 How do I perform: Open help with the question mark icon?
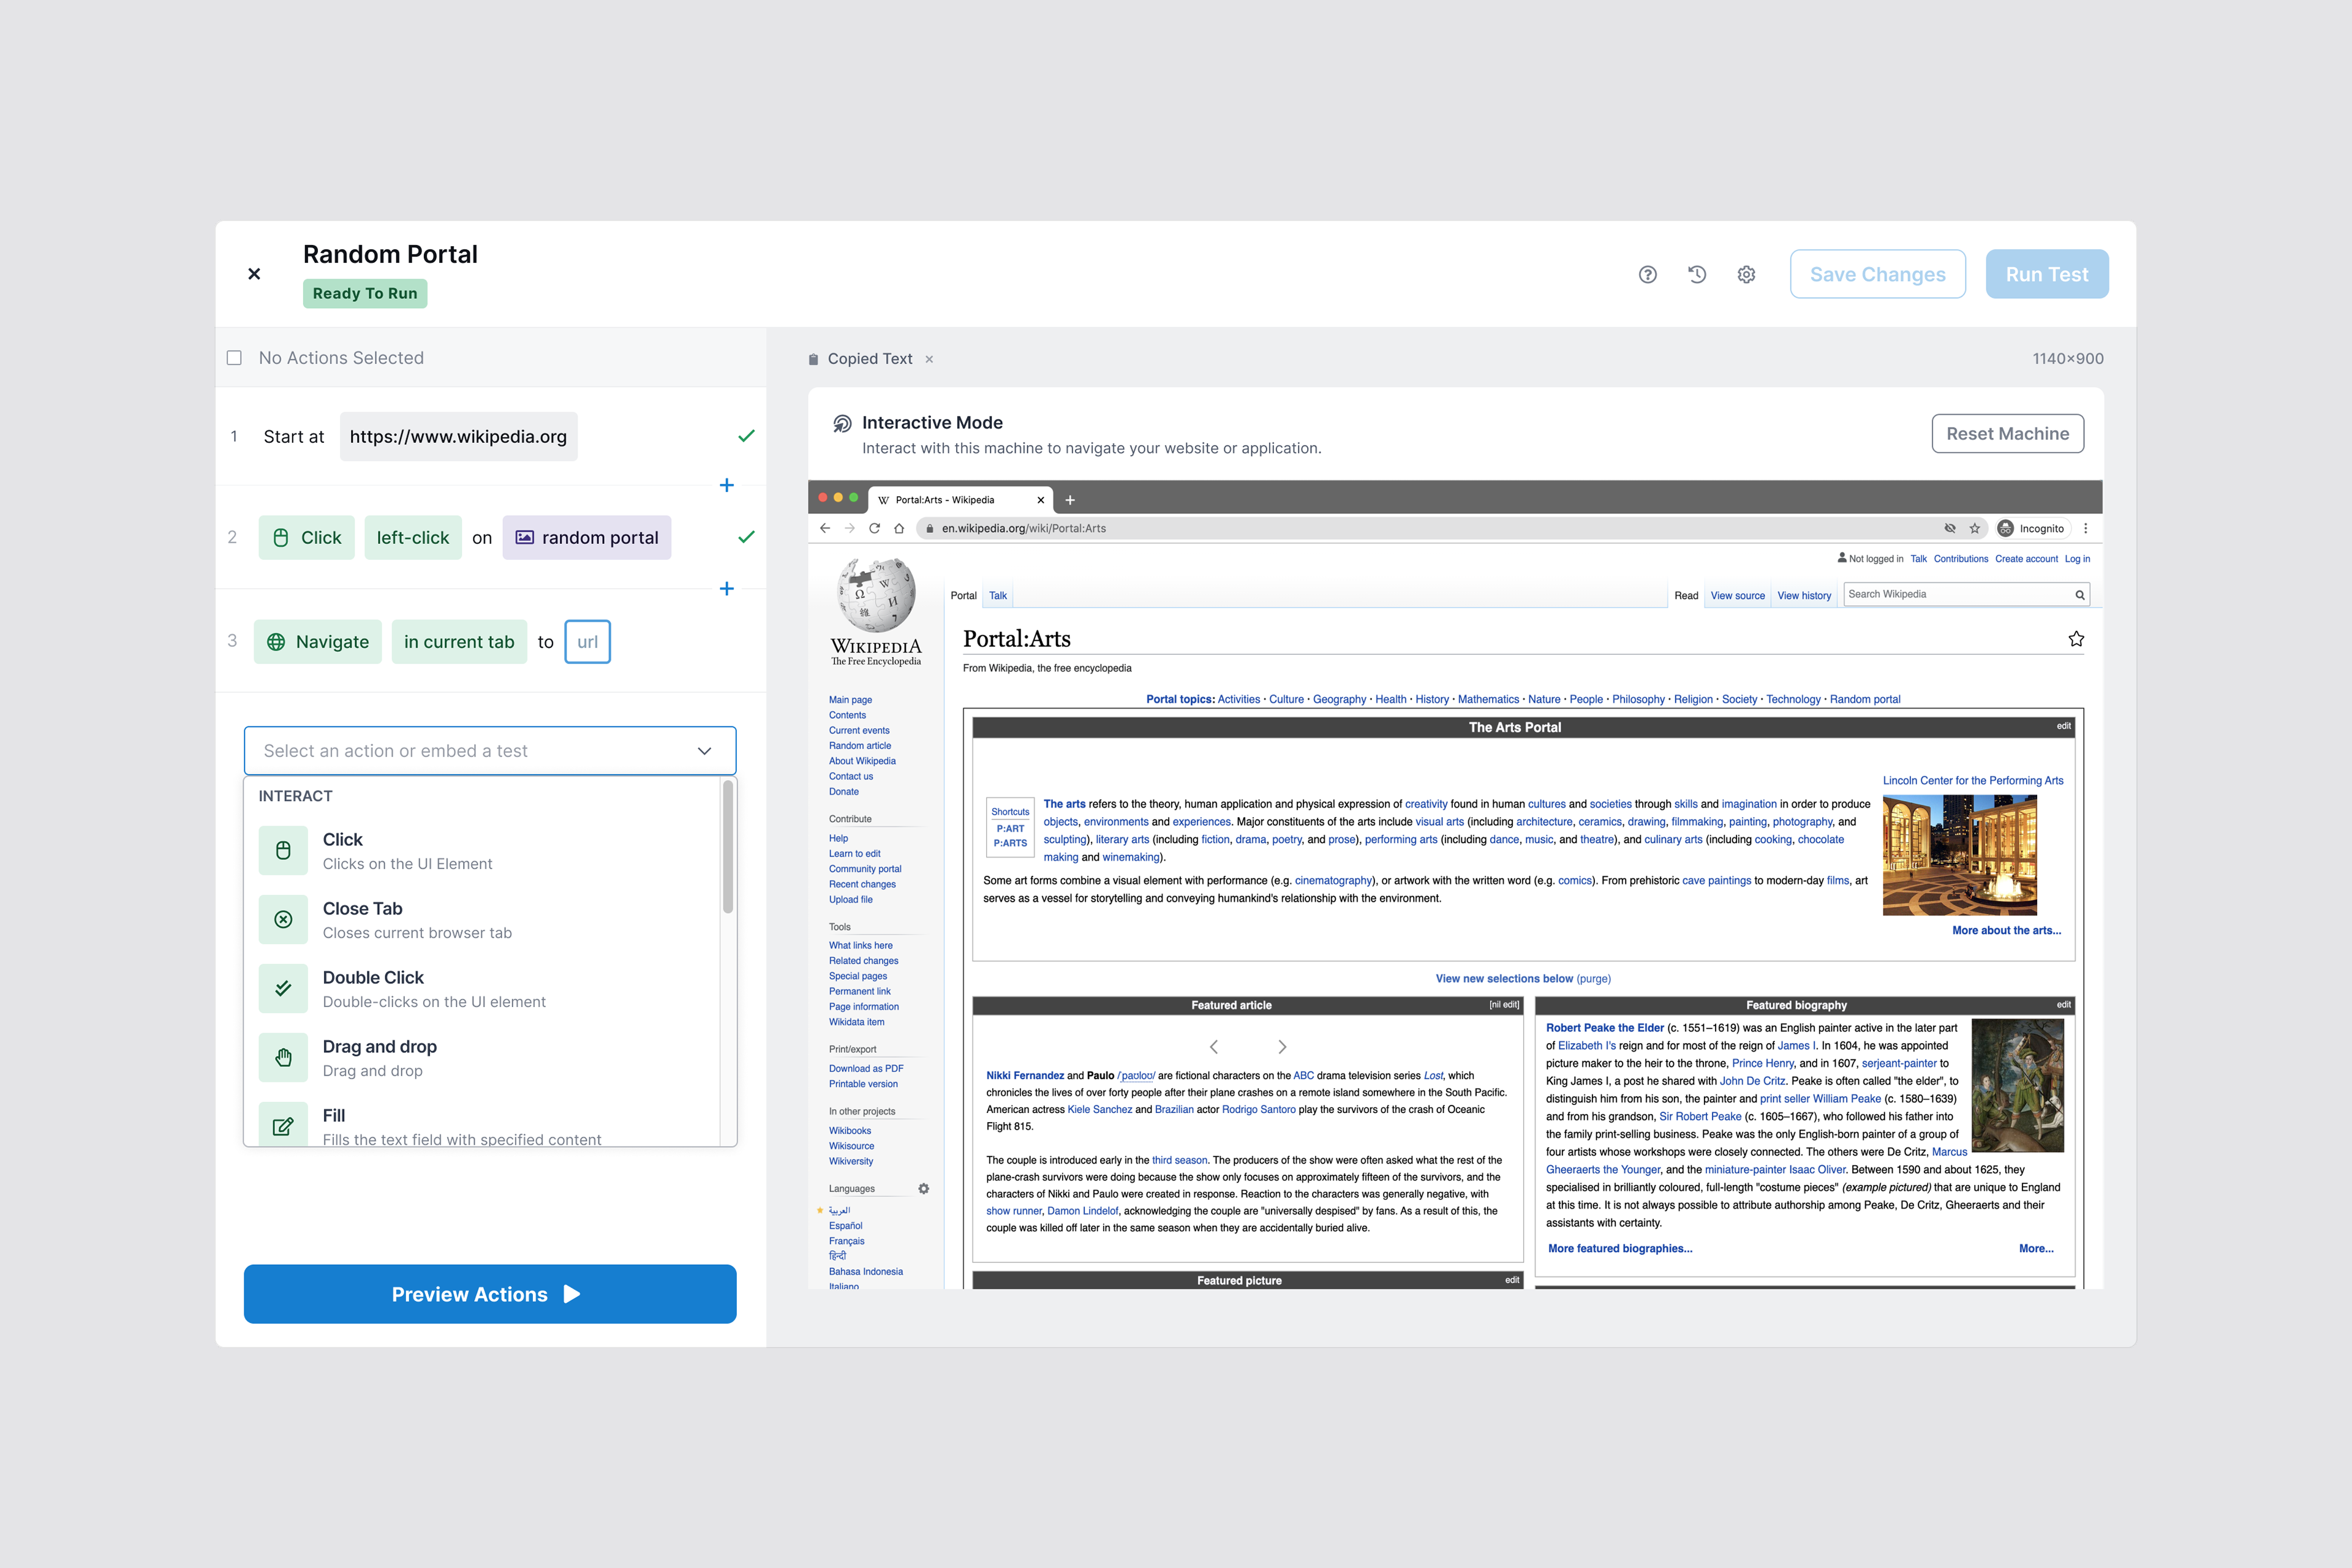(1648, 274)
